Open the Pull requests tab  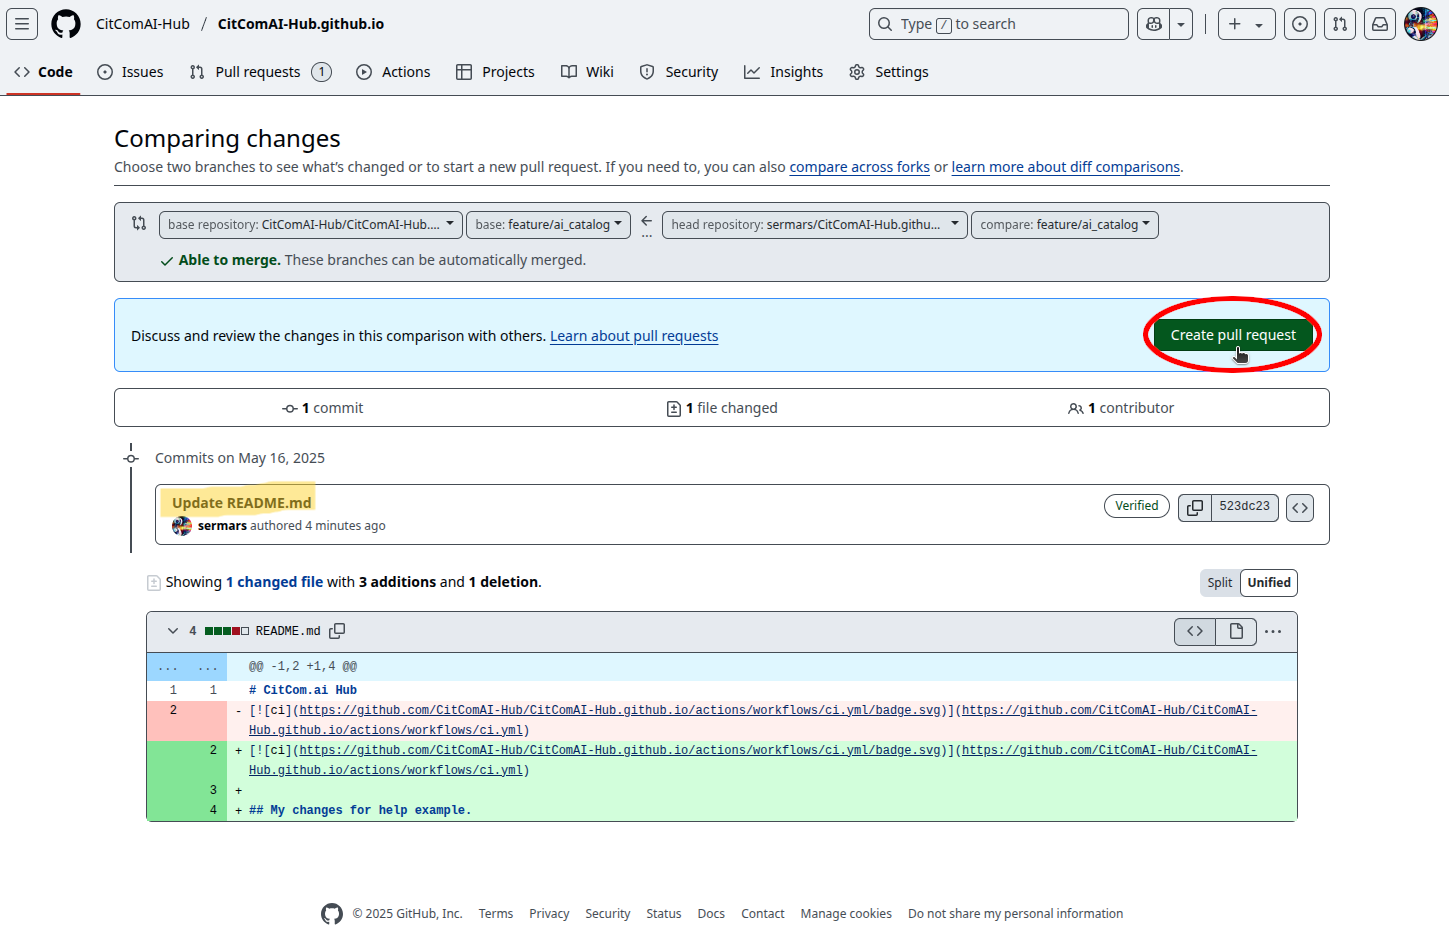(260, 72)
